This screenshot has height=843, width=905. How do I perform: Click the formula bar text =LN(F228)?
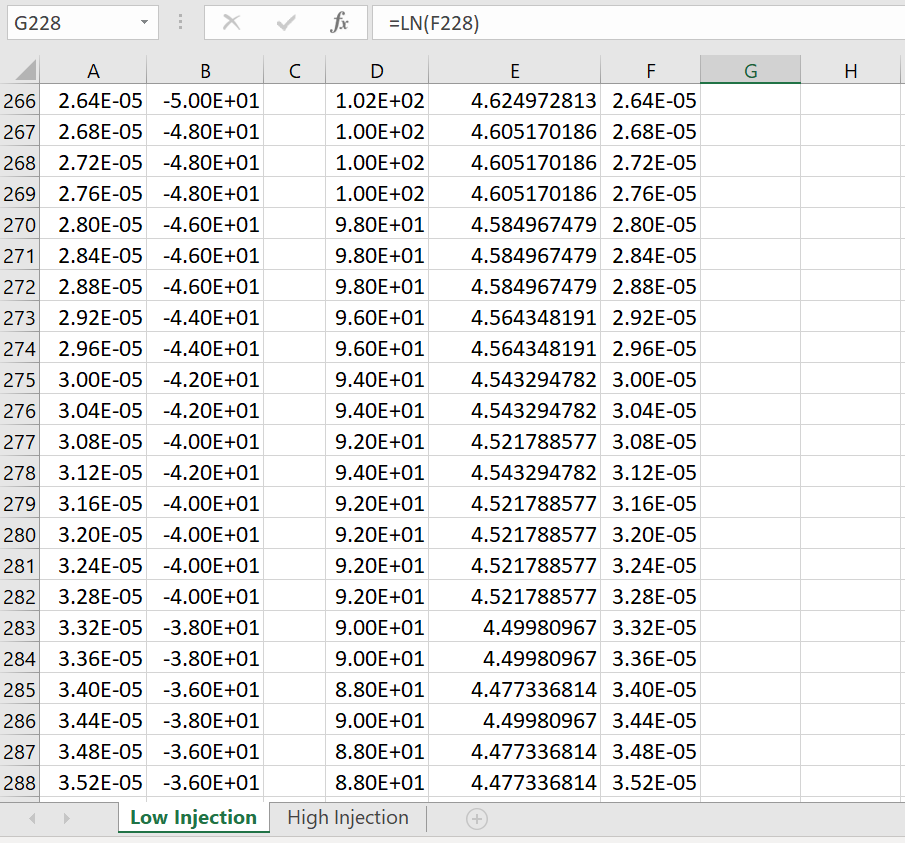[x=434, y=23]
